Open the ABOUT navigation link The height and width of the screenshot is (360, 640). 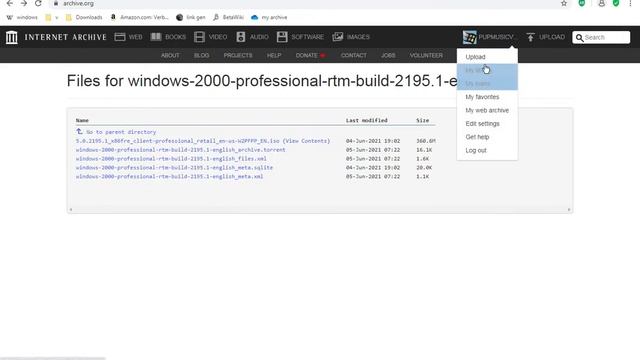pyautogui.click(x=170, y=56)
